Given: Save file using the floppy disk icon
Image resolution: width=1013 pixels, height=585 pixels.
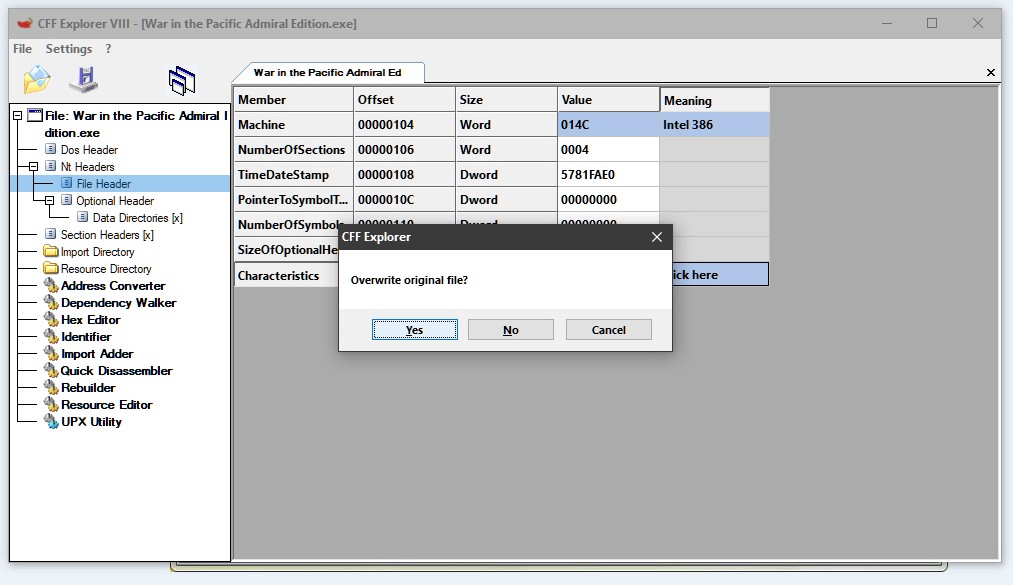Looking at the screenshot, I should [x=84, y=79].
